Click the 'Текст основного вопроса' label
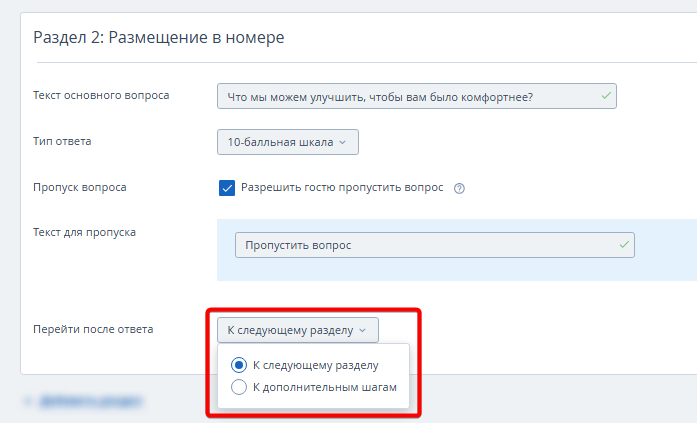Image resolution: width=697 pixels, height=423 pixels. (x=101, y=96)
